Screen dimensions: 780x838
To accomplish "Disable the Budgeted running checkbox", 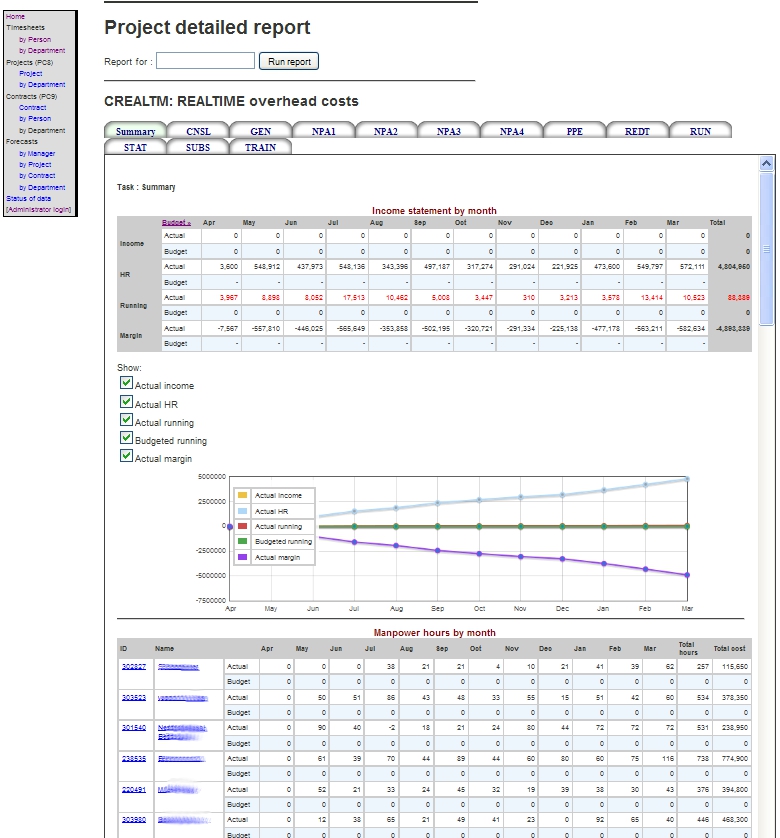I will pos(126,438).
